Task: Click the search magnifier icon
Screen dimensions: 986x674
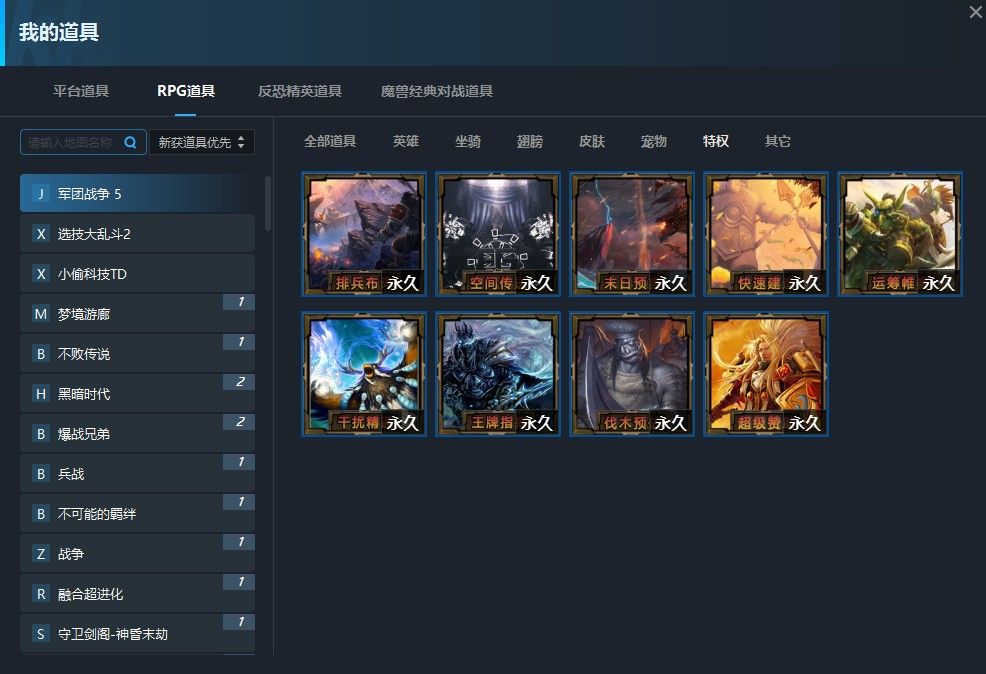Action: (130, 143)
